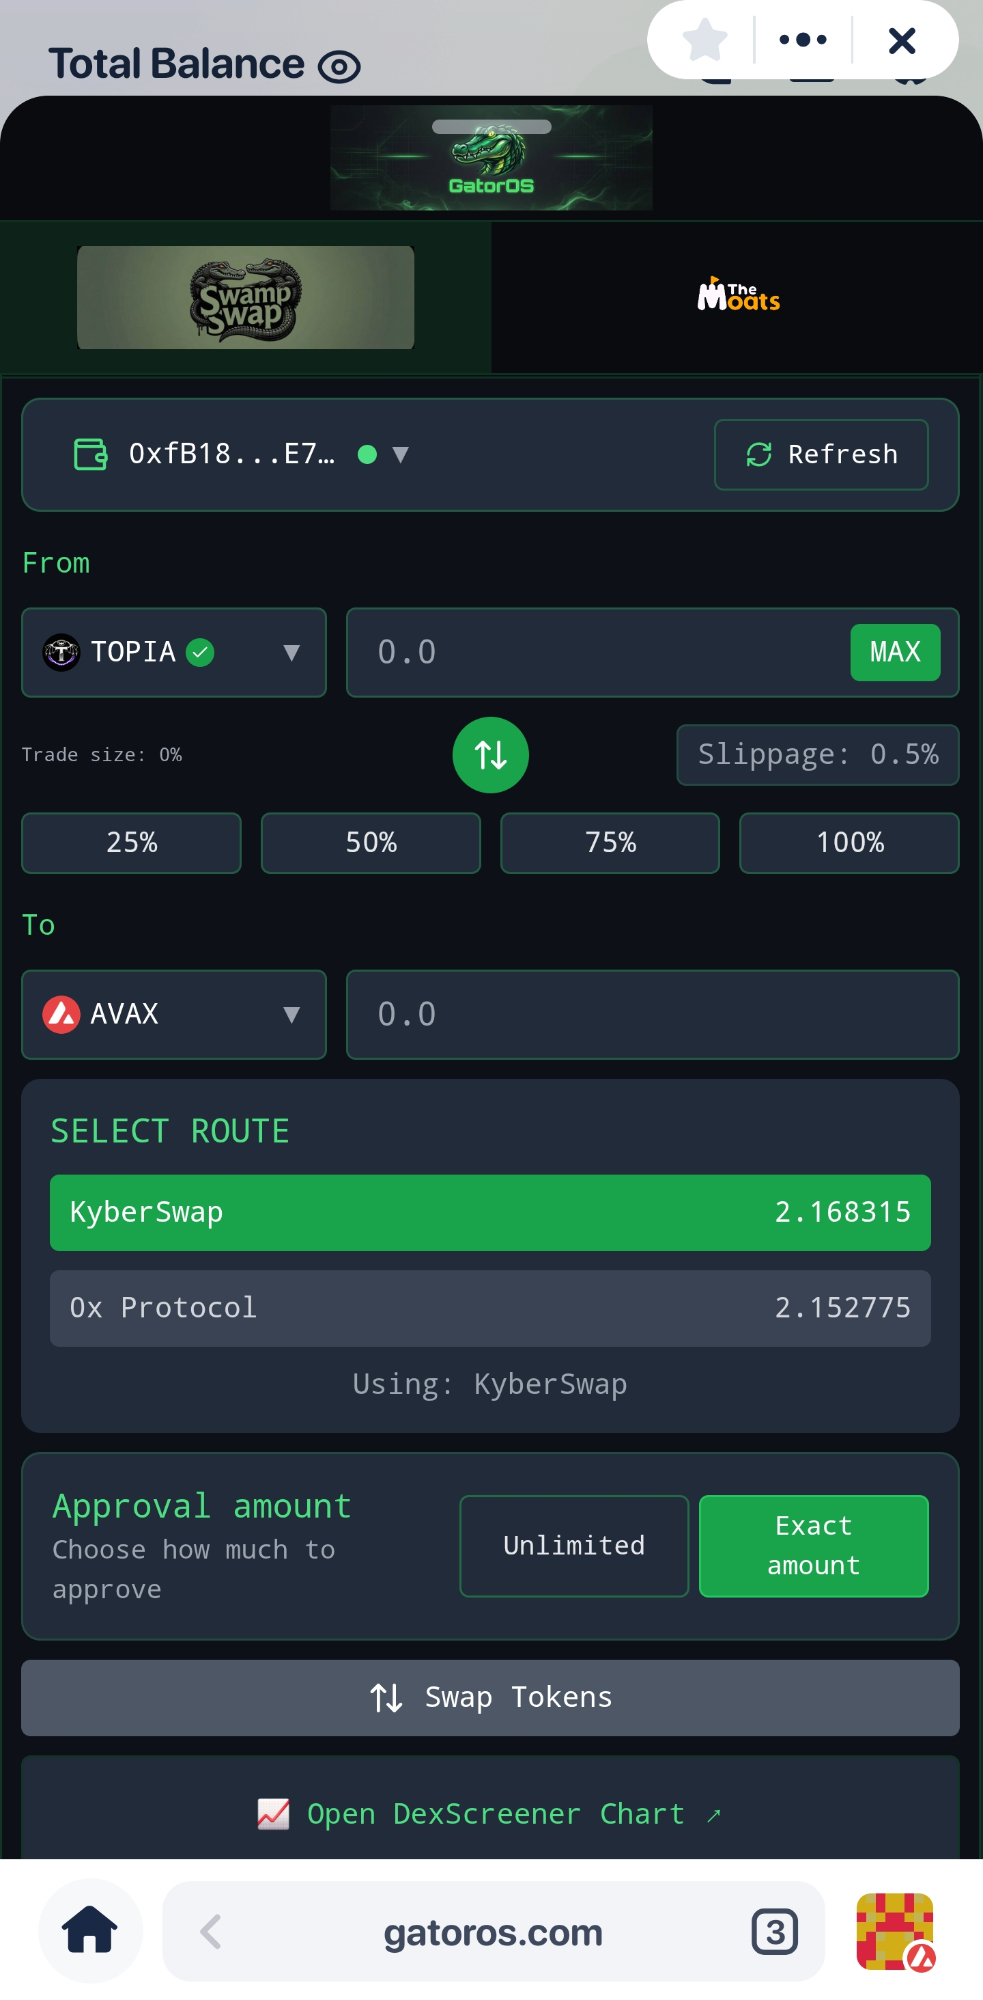
Task: Switch to the Swamp Swap tab
Action: pyautogui.click(x=246, y=298)
